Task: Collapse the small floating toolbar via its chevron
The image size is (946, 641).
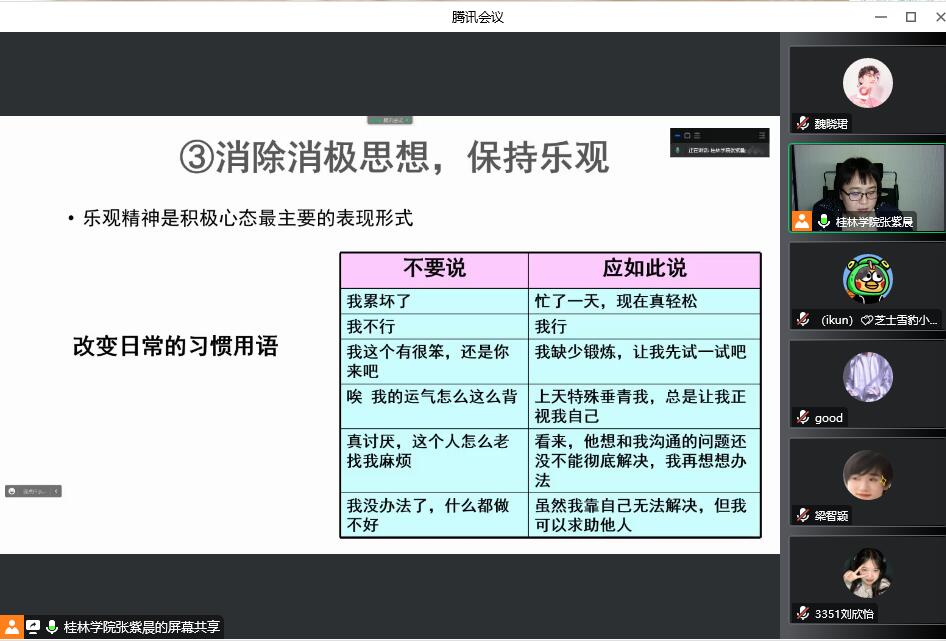Action: click(x=56, y=491)
